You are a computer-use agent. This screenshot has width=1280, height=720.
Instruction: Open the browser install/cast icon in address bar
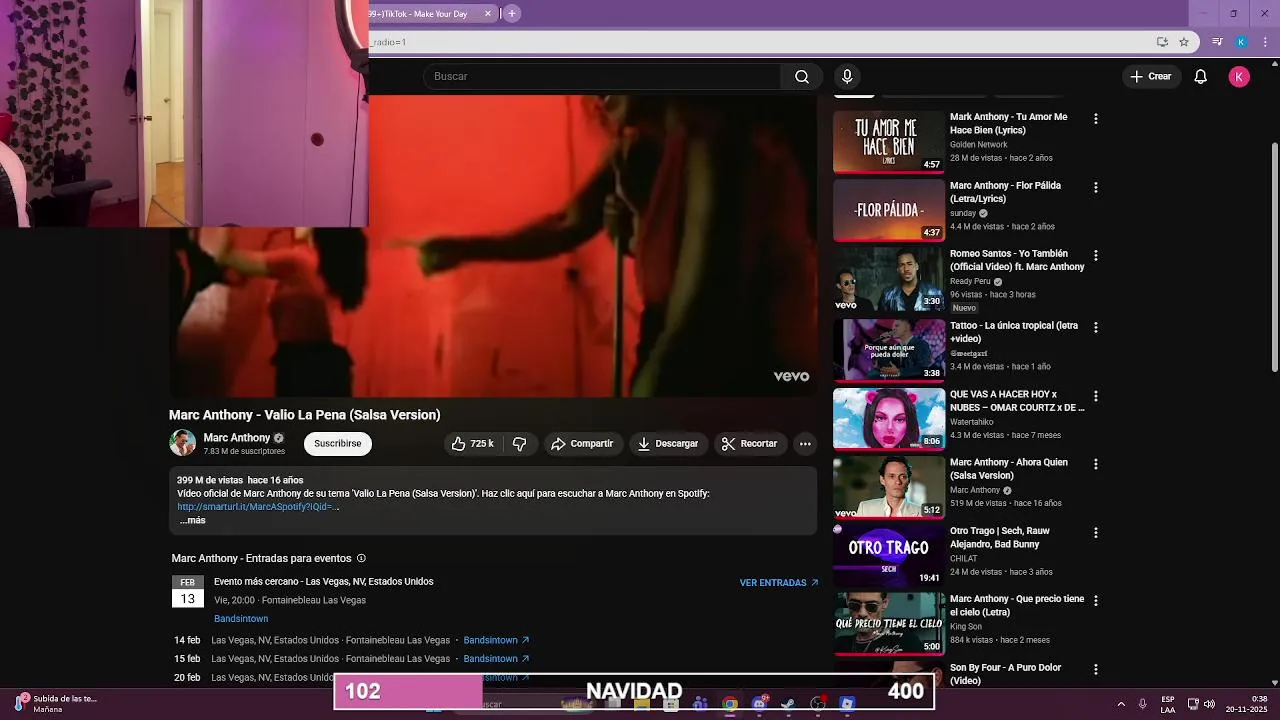pos(1162,42)
